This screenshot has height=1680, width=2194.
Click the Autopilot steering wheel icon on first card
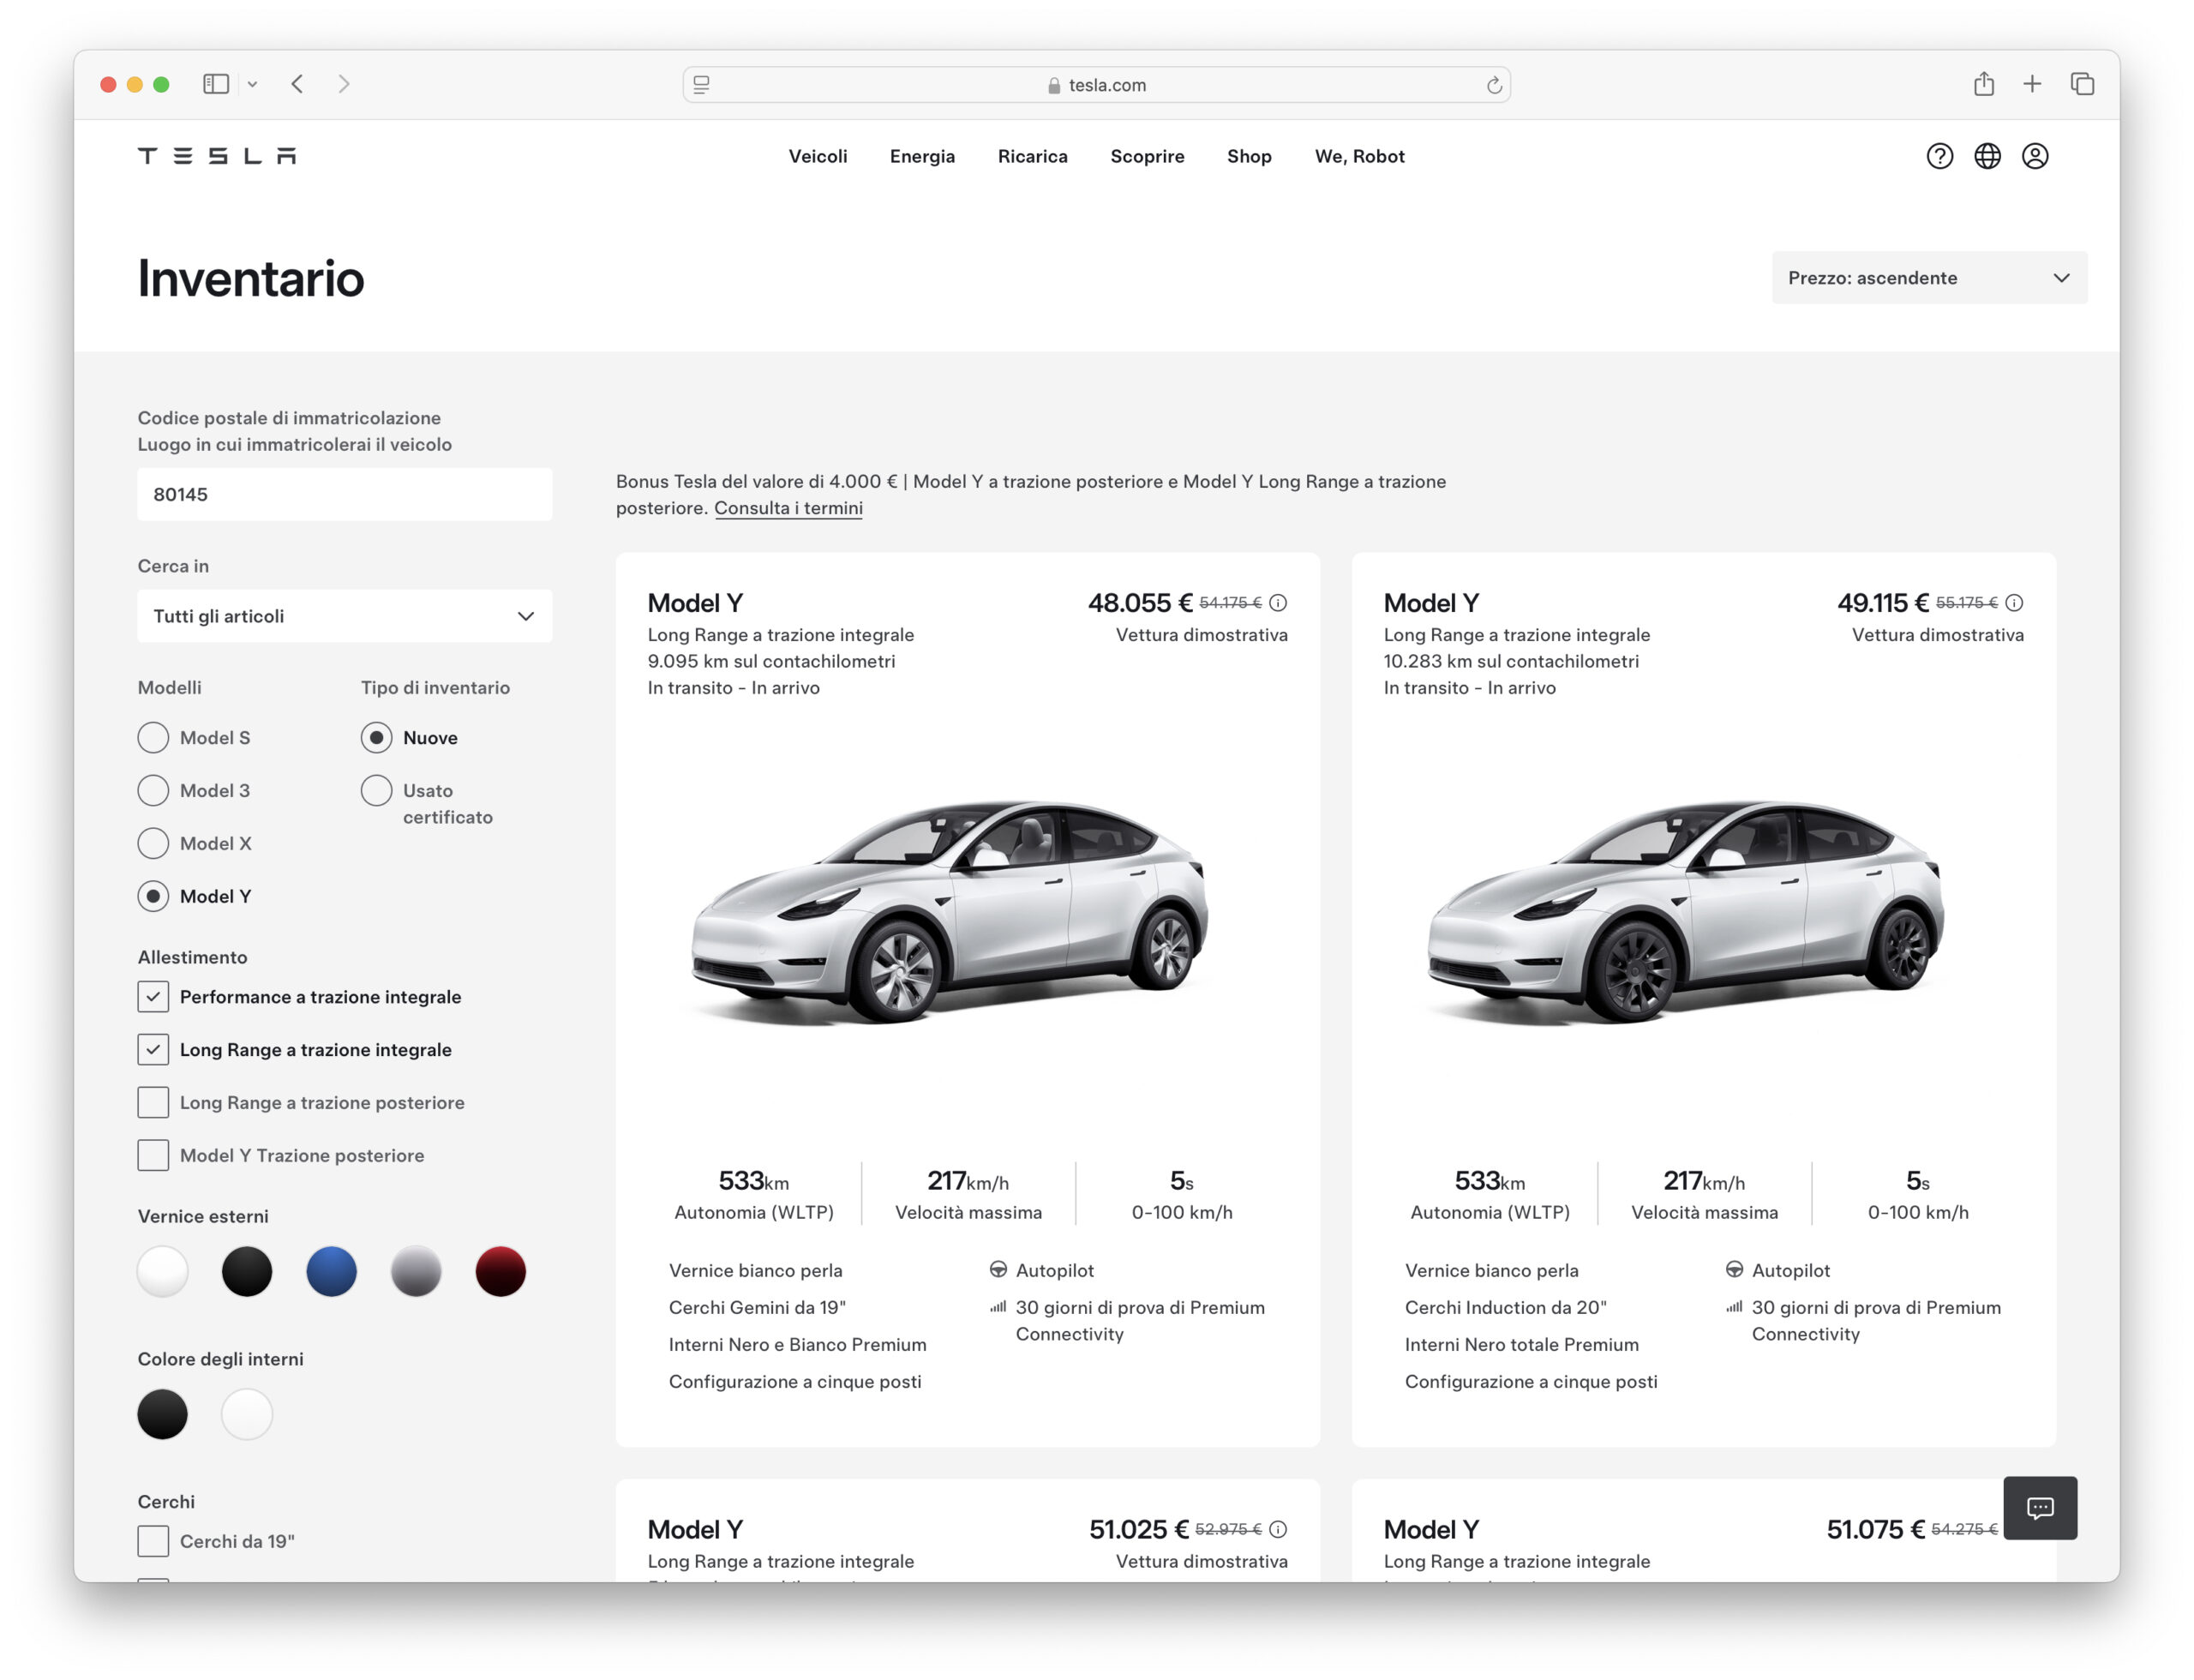998,1269
